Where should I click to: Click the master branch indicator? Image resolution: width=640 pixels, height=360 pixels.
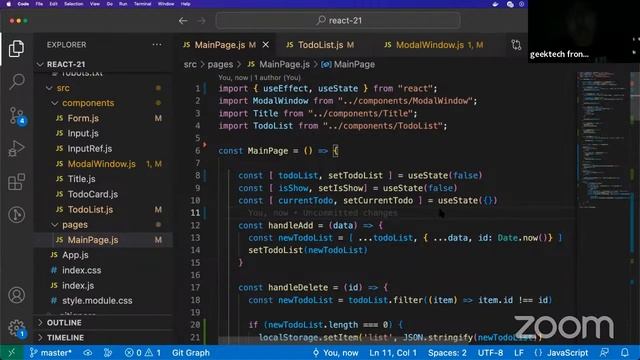pos(51,353)
